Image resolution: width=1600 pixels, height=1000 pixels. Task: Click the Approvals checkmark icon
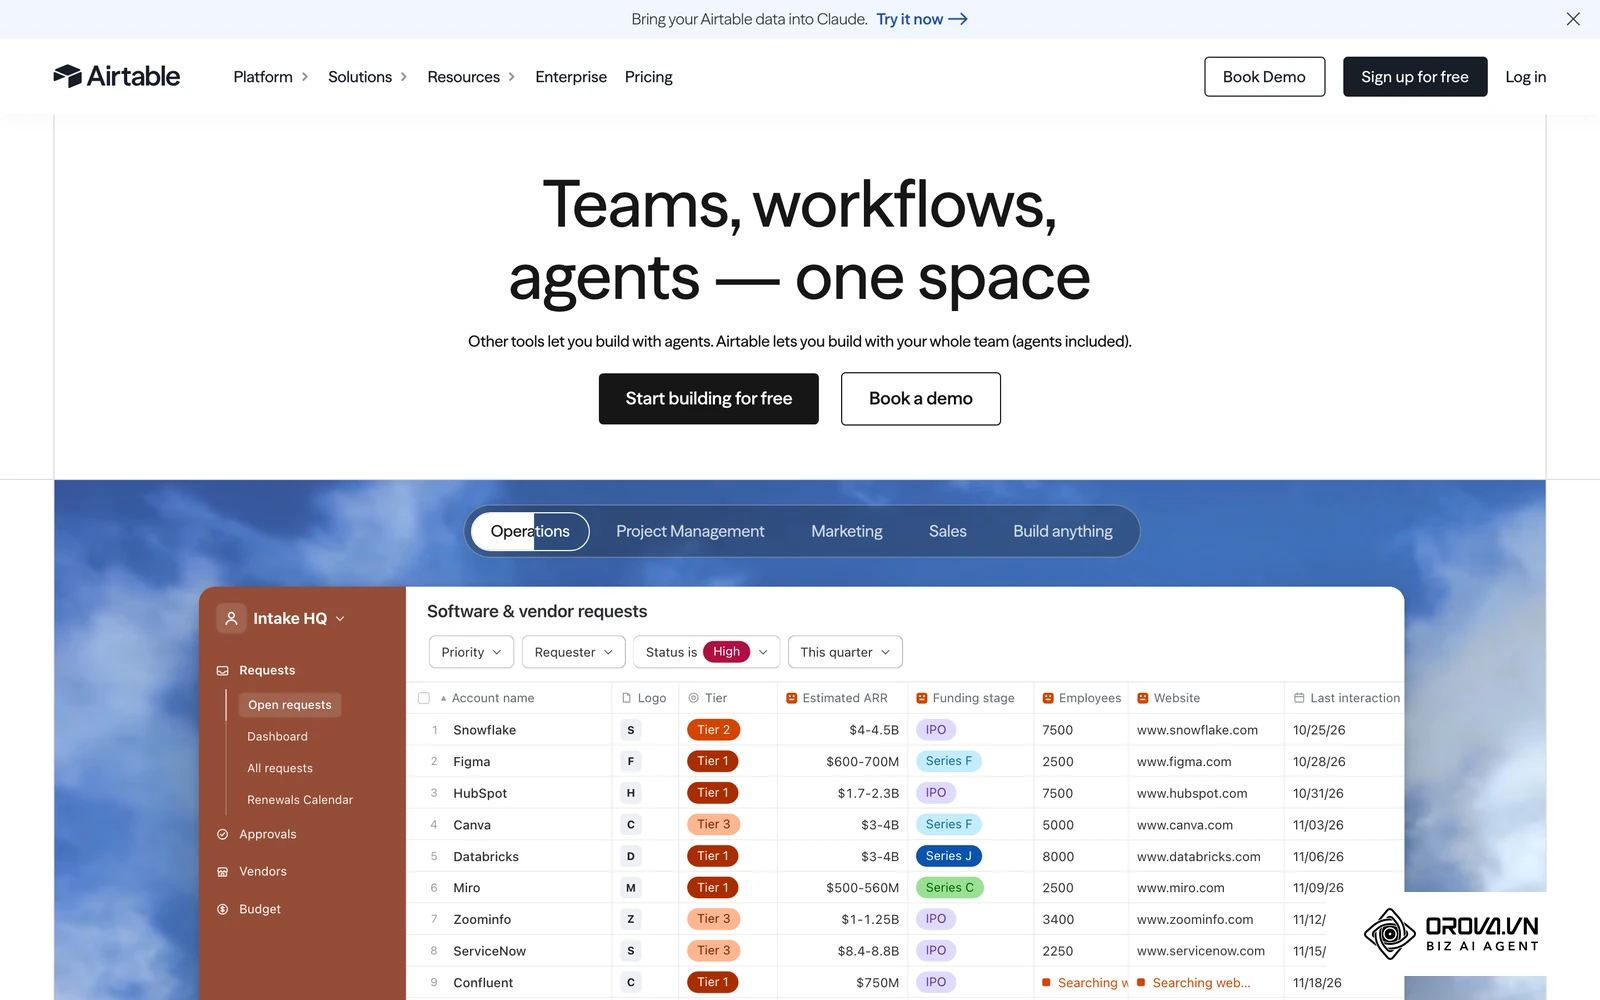223,834
